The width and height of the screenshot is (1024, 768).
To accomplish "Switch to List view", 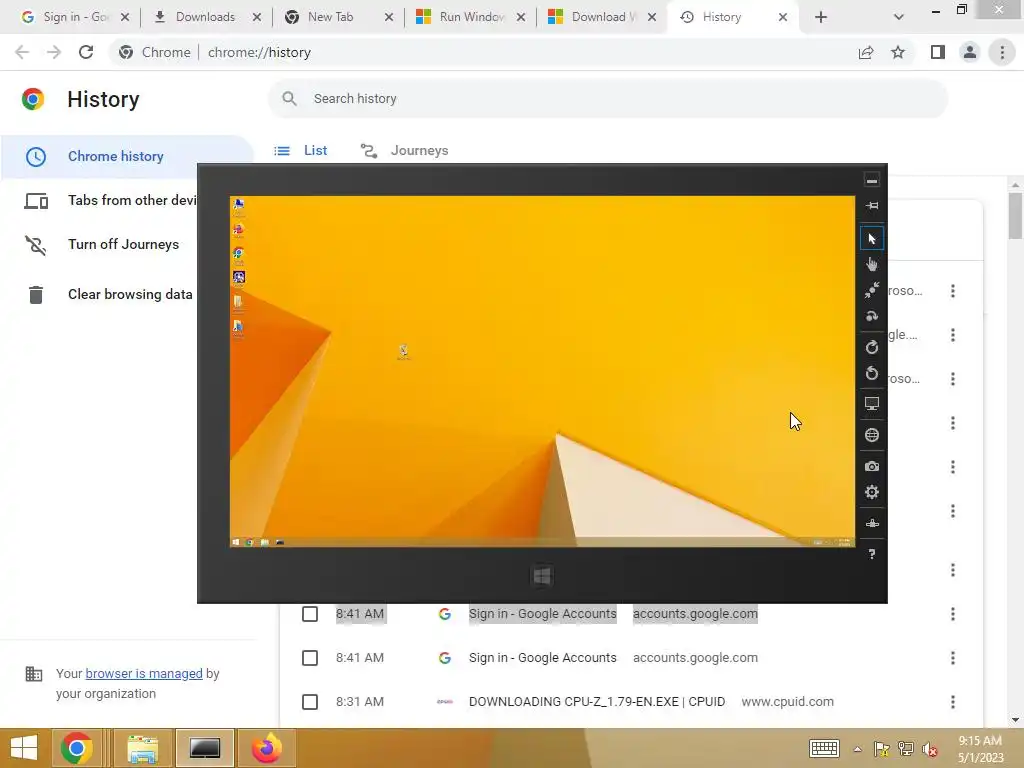I will click(x=301, y=151).
